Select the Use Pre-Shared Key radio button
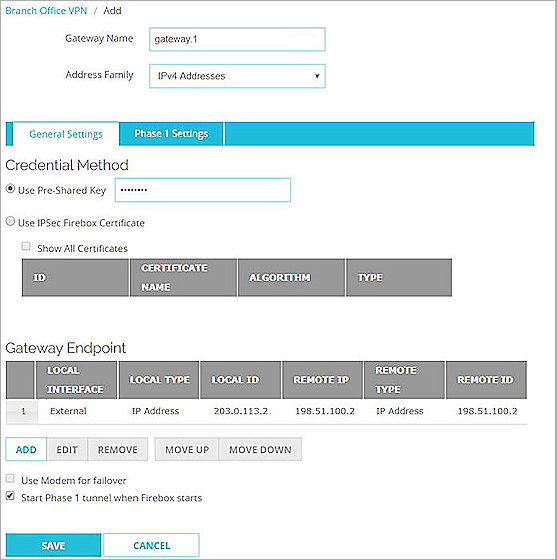The height and width of the screenshot is (560, 557). click(x=10, y=189)
